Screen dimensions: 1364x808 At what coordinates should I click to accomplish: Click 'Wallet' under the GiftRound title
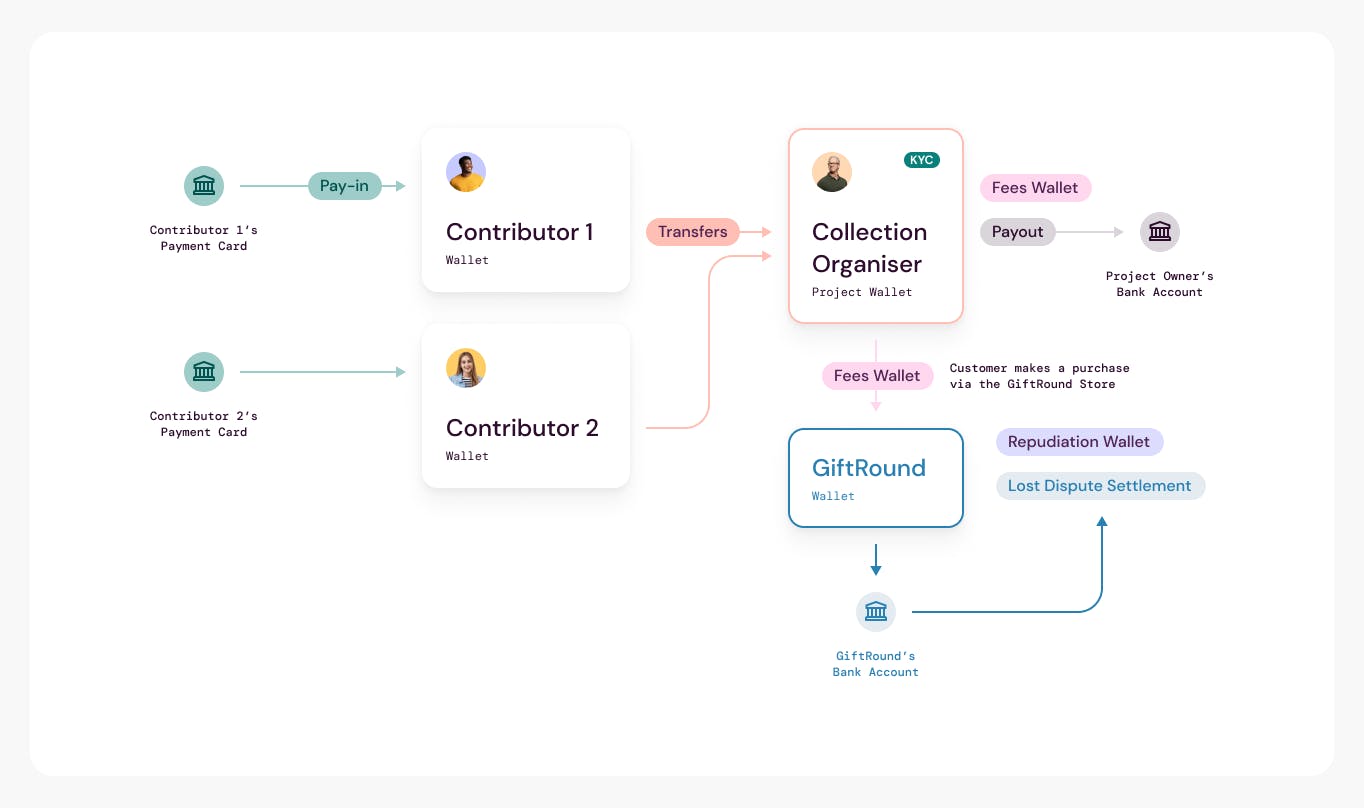point(833,496)
